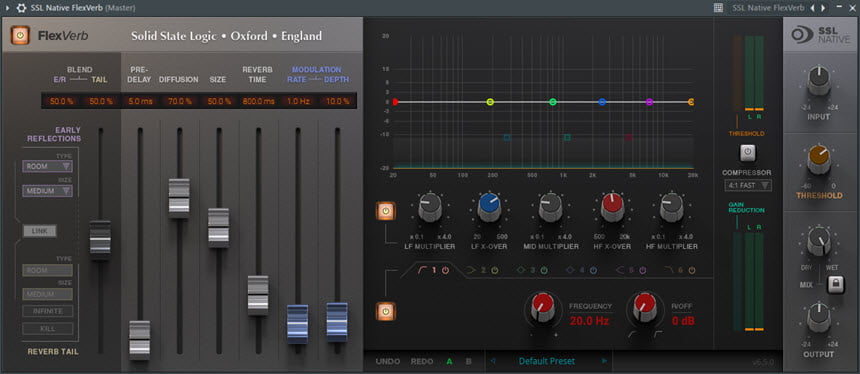The height and width of the screenshot is (374, 860).
Task: Open Early Reflections TYPE dropdown set to ROOM
Action: pos(47,166)
